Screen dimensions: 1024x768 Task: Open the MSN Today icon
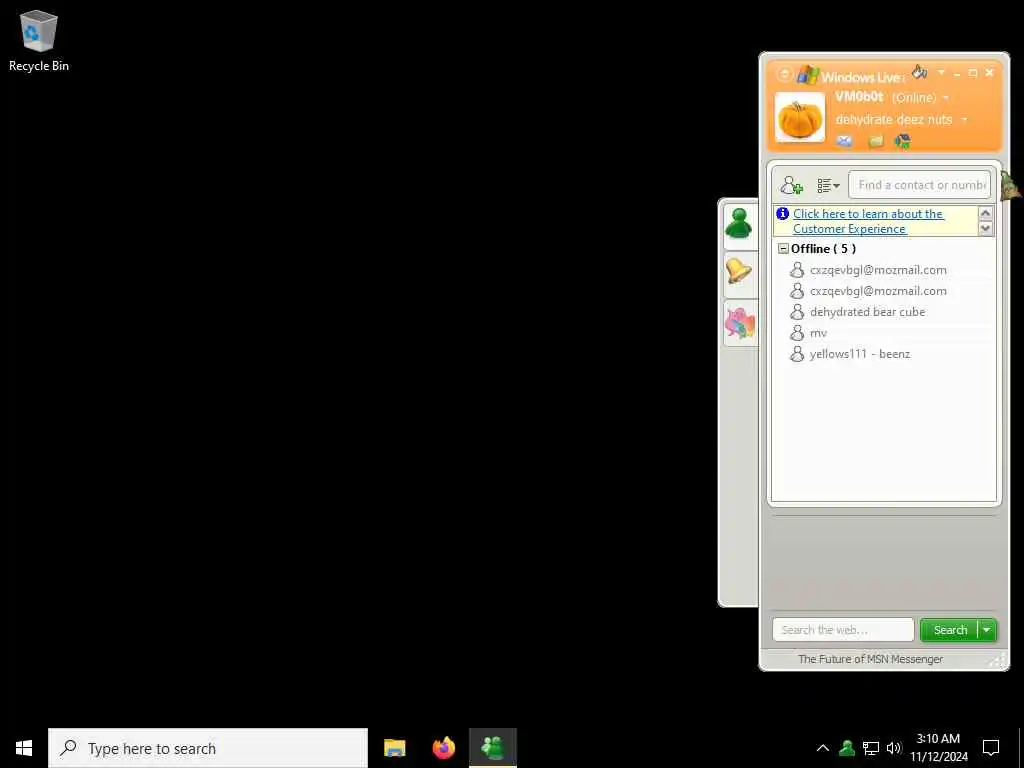click(903, 141)
